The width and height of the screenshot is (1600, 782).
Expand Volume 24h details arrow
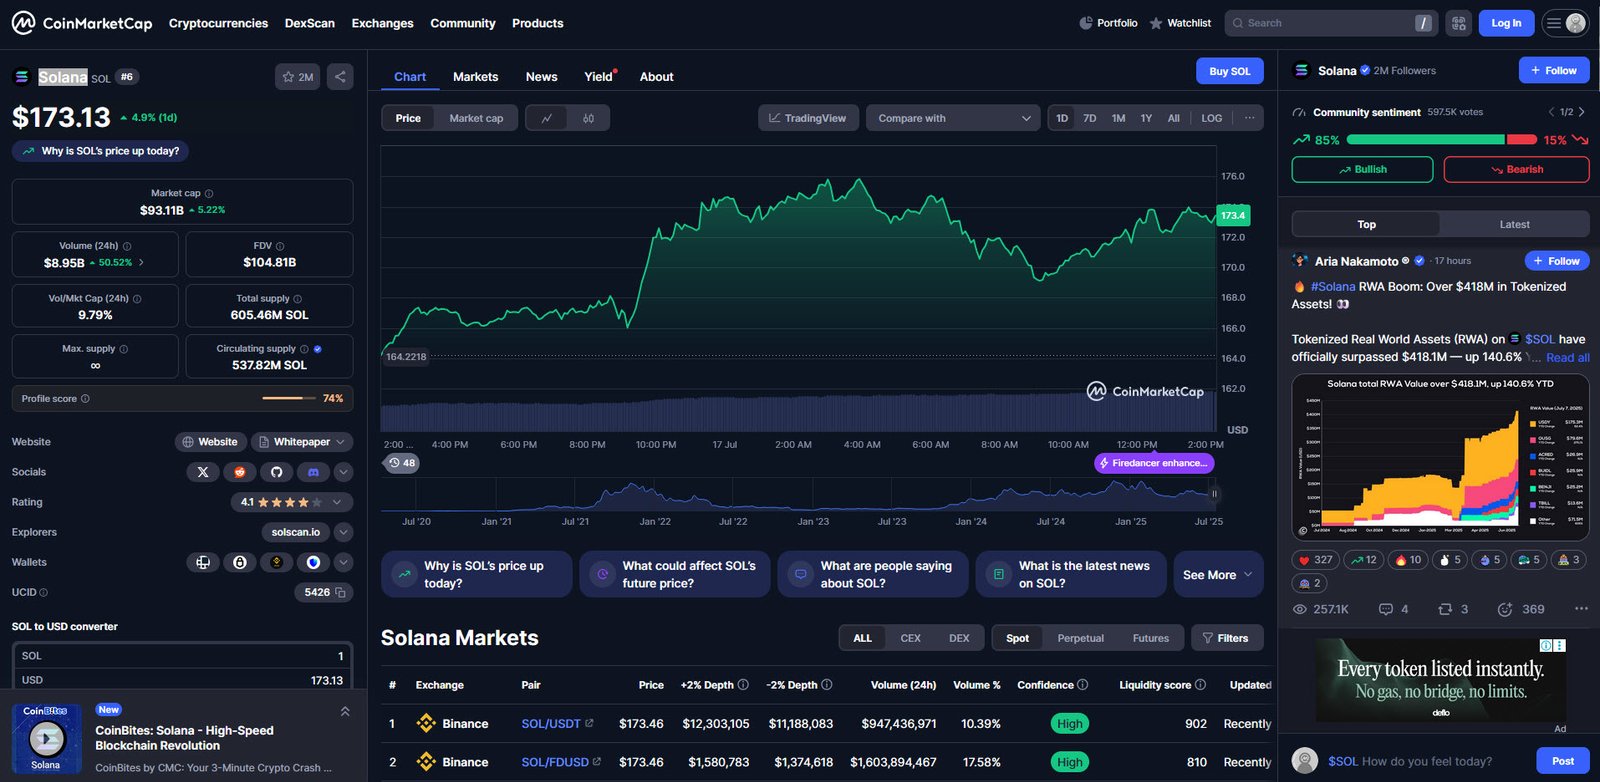pyautogui.click(x=141, y=262)
